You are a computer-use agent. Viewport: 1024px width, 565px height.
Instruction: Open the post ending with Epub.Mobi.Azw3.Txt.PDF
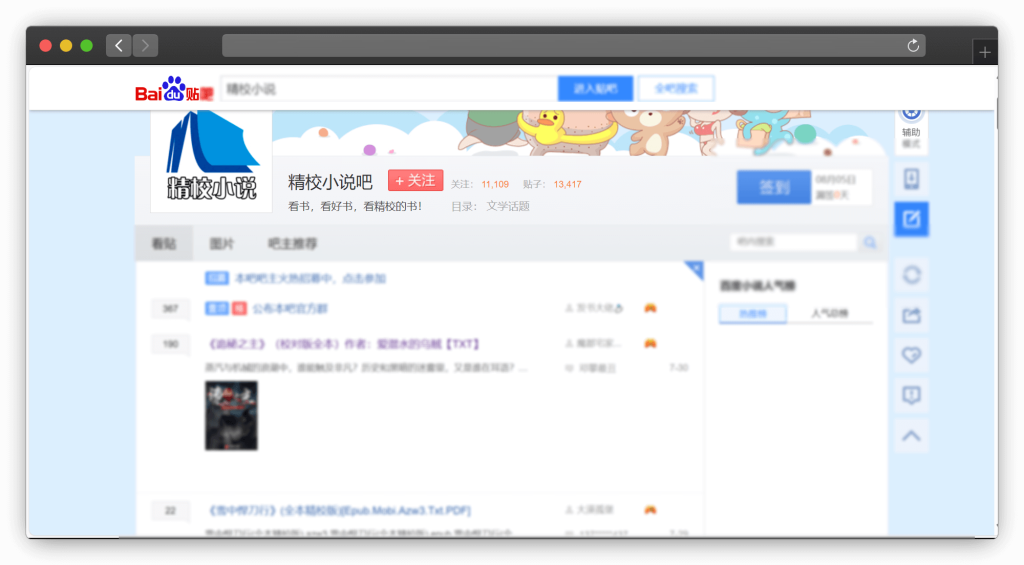pos(340,510)
